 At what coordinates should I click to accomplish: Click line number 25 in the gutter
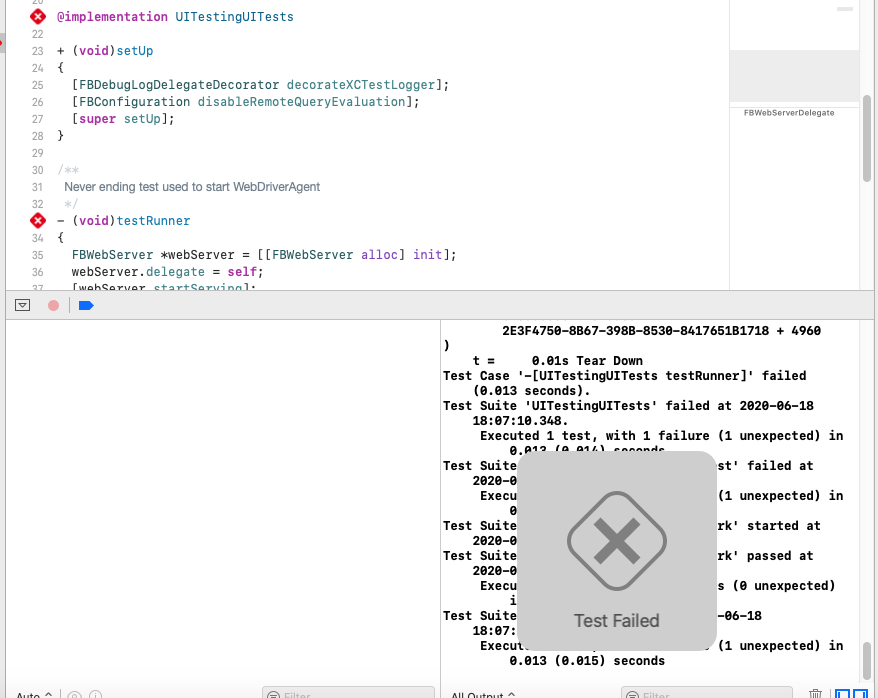point(38,85)
